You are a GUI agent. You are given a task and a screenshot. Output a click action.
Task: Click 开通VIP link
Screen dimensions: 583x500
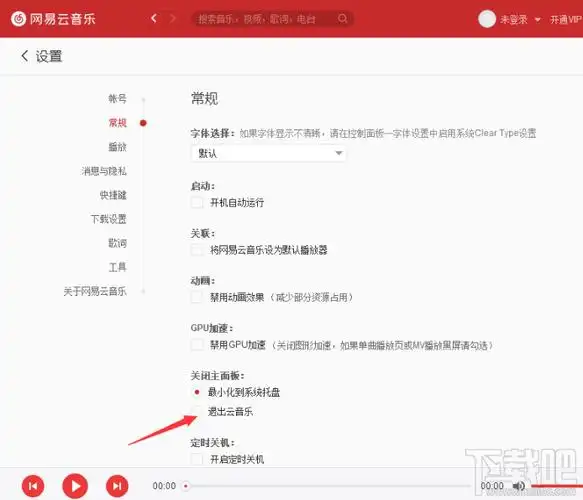tap(566, 19)
